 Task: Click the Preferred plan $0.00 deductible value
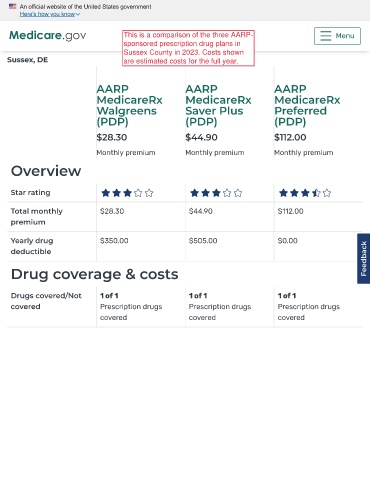click(287, 241)
